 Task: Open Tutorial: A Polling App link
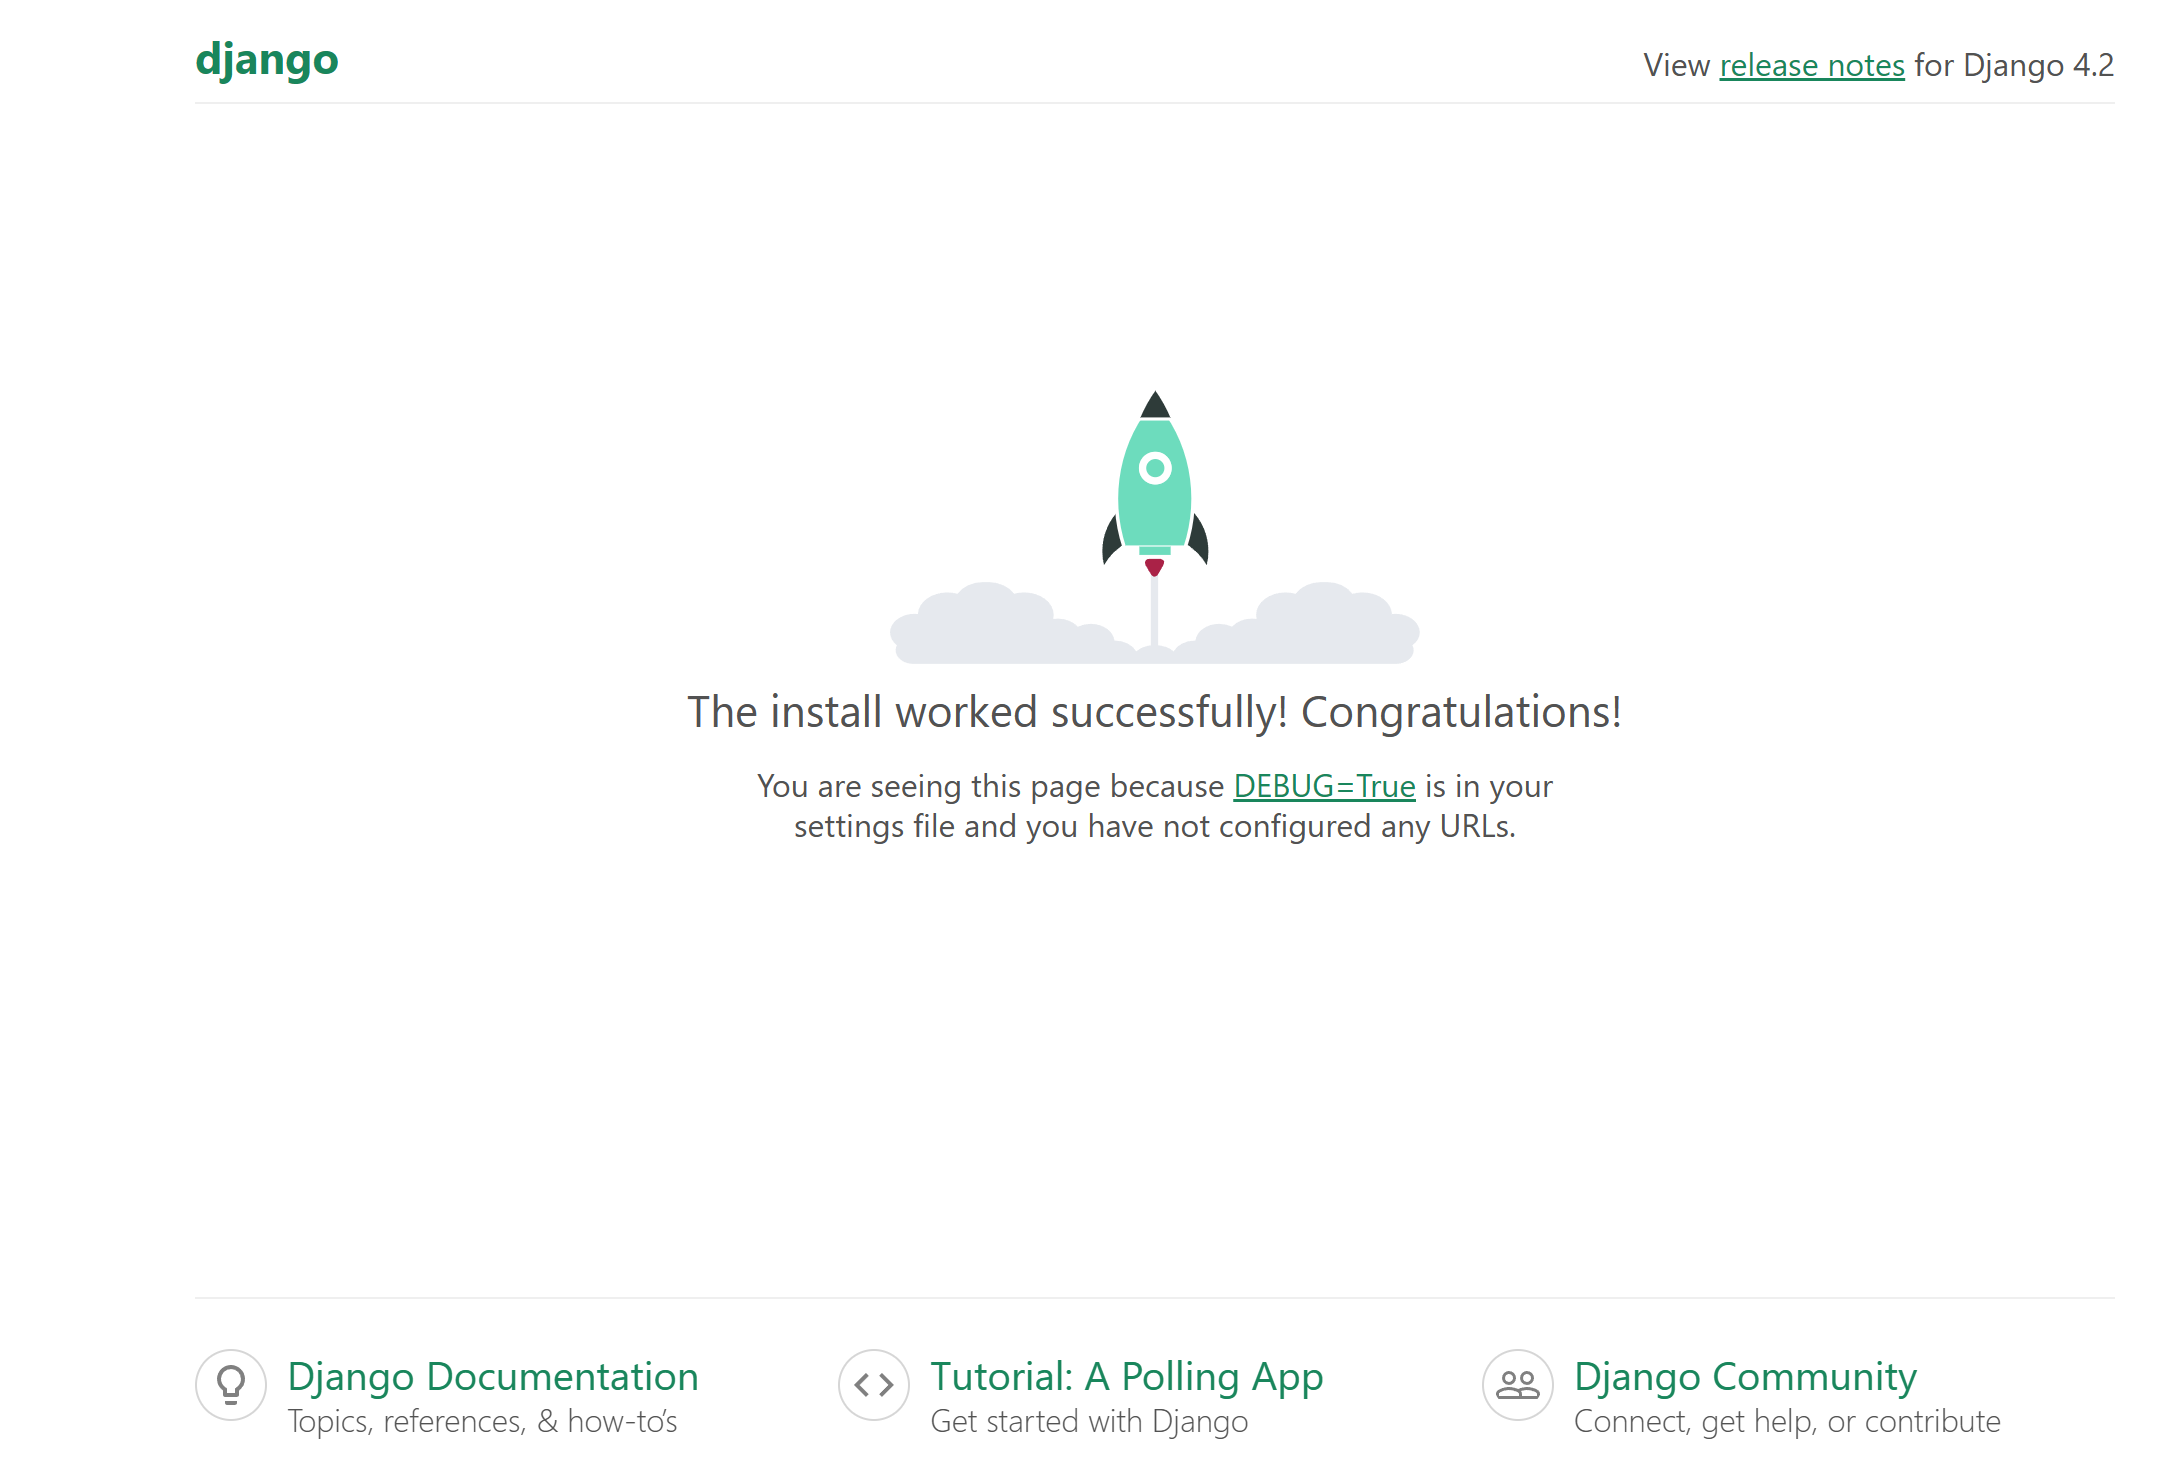pyautogui.click(x=1127, y=1377)
